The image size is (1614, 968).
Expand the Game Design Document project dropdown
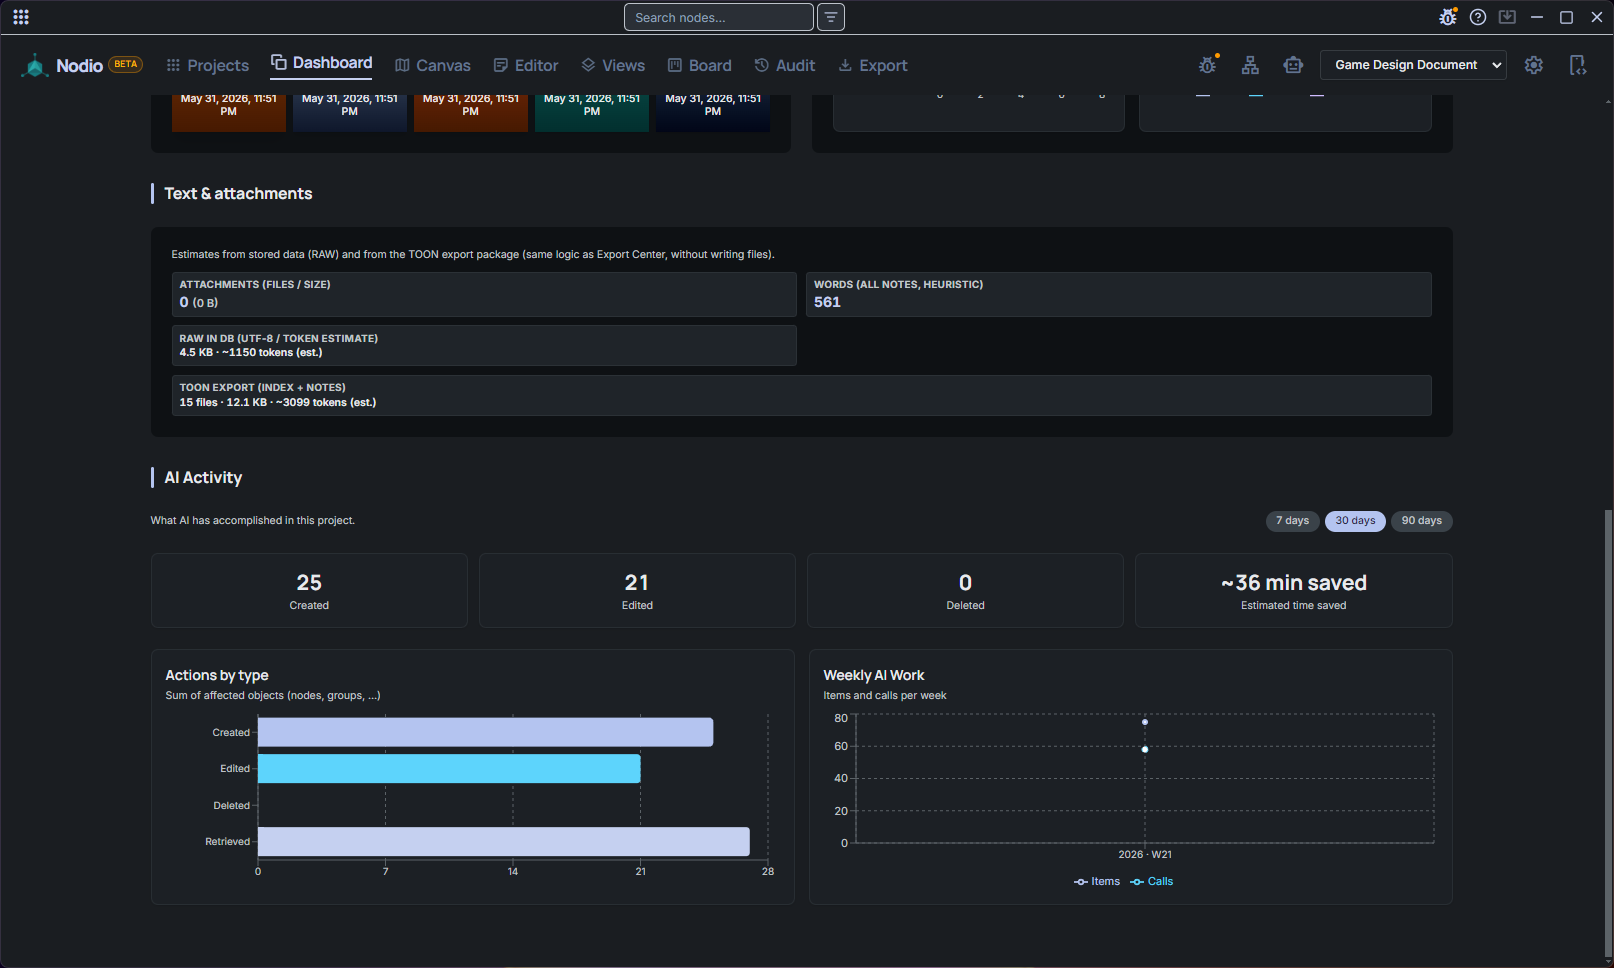[x=1413, y=65]
